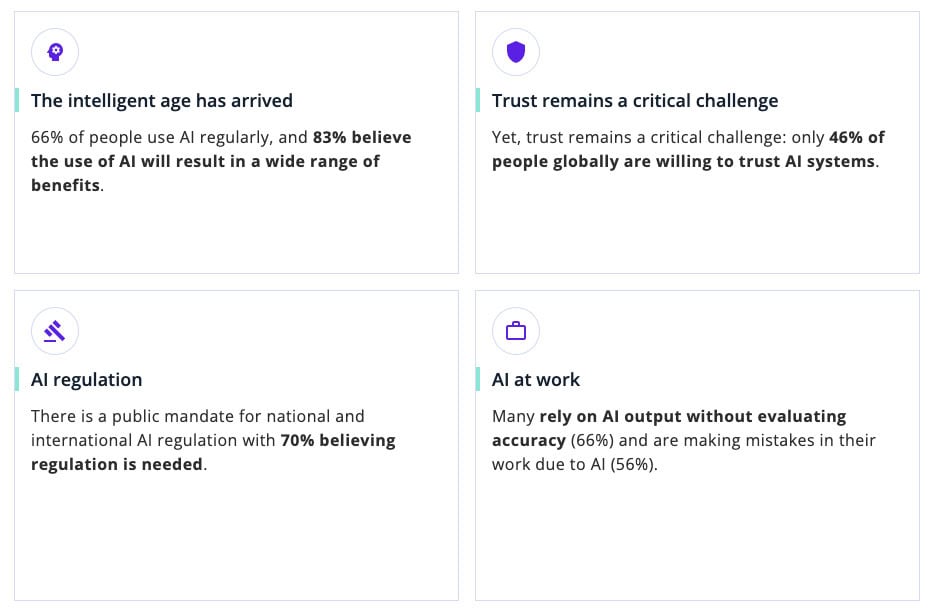Screen dimensions: 931x613
Task: Click bold "46% of people globally" statistic
Action: coord(856,137)
